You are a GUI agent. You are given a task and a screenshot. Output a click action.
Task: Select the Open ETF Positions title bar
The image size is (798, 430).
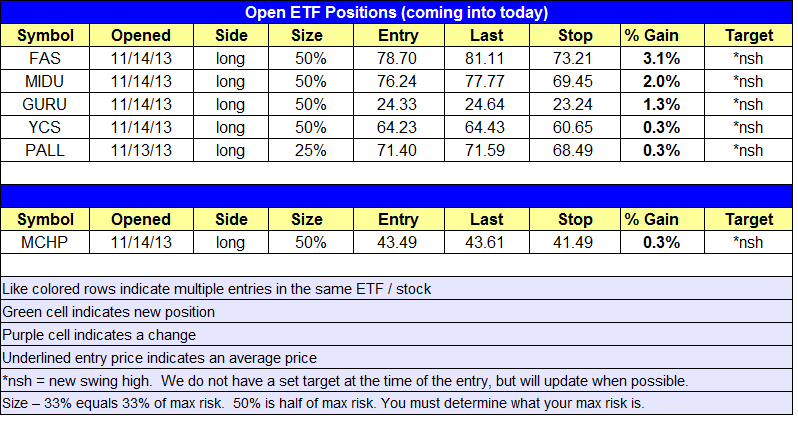point(396,12)
